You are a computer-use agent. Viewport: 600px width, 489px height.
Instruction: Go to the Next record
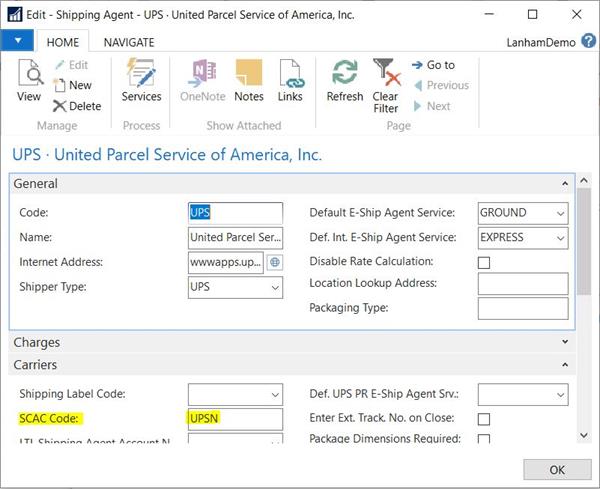[x=432, y=106]
